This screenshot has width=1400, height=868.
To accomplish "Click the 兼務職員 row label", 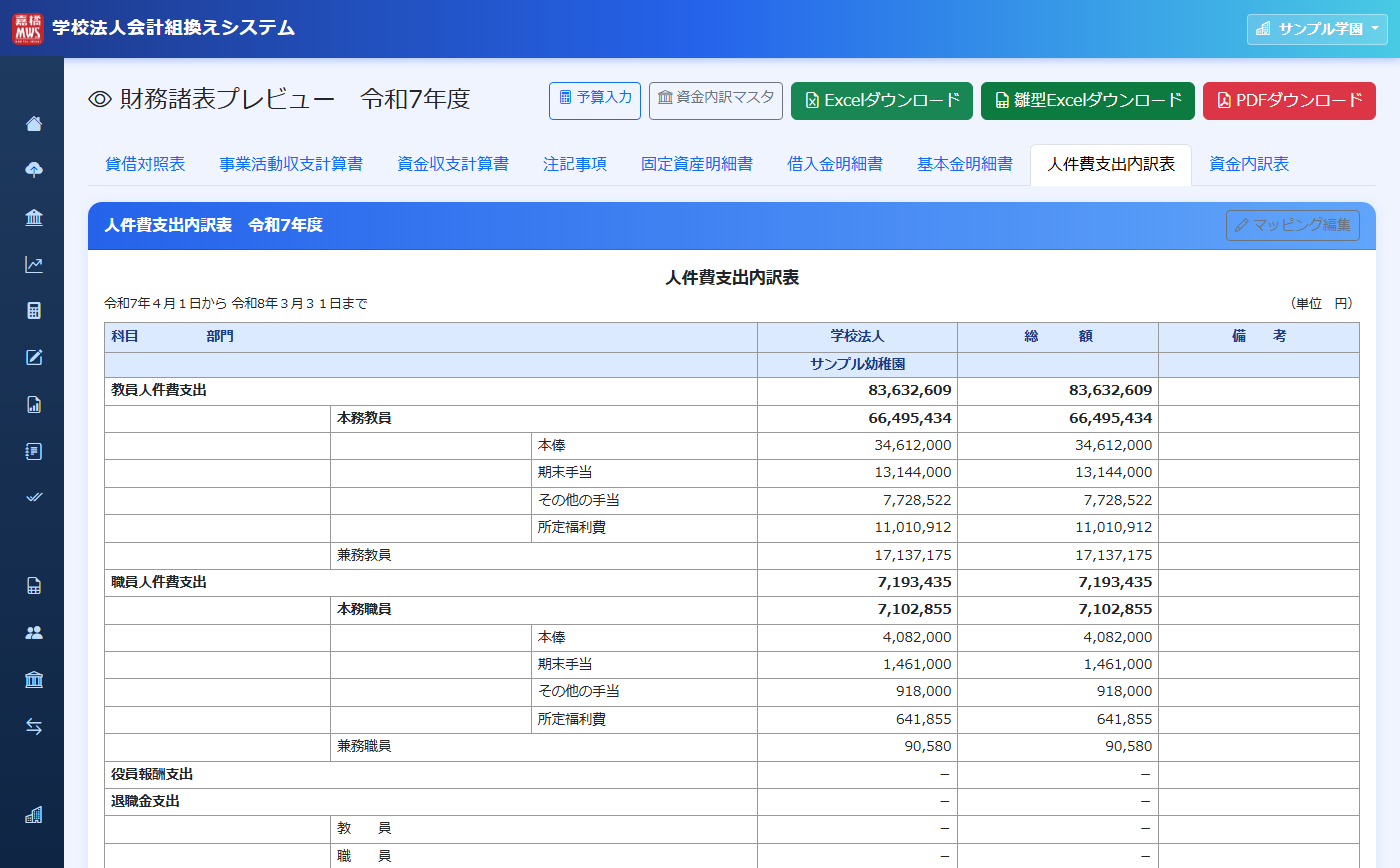I will pyautogui.click(x=364, y=746).
